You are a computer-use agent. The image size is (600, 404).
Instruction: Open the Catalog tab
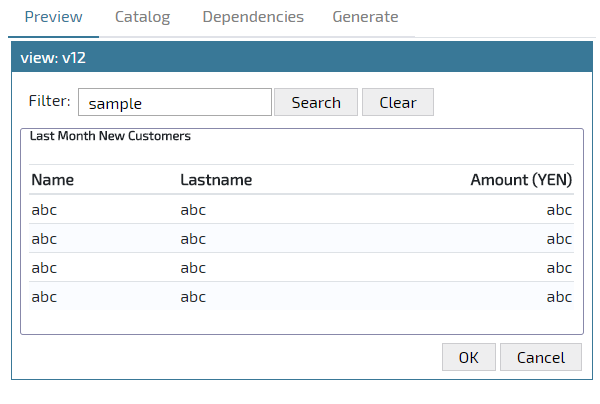(x=142, y=17)
